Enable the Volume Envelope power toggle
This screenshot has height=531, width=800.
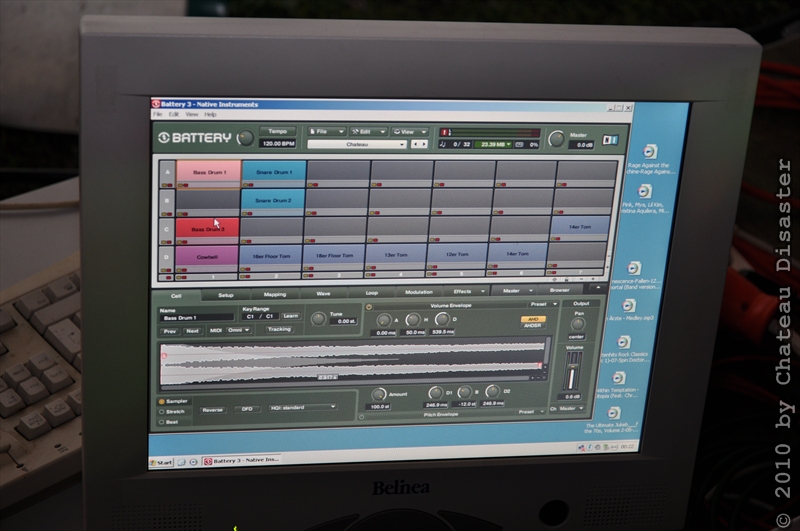(x=369, y=307)
